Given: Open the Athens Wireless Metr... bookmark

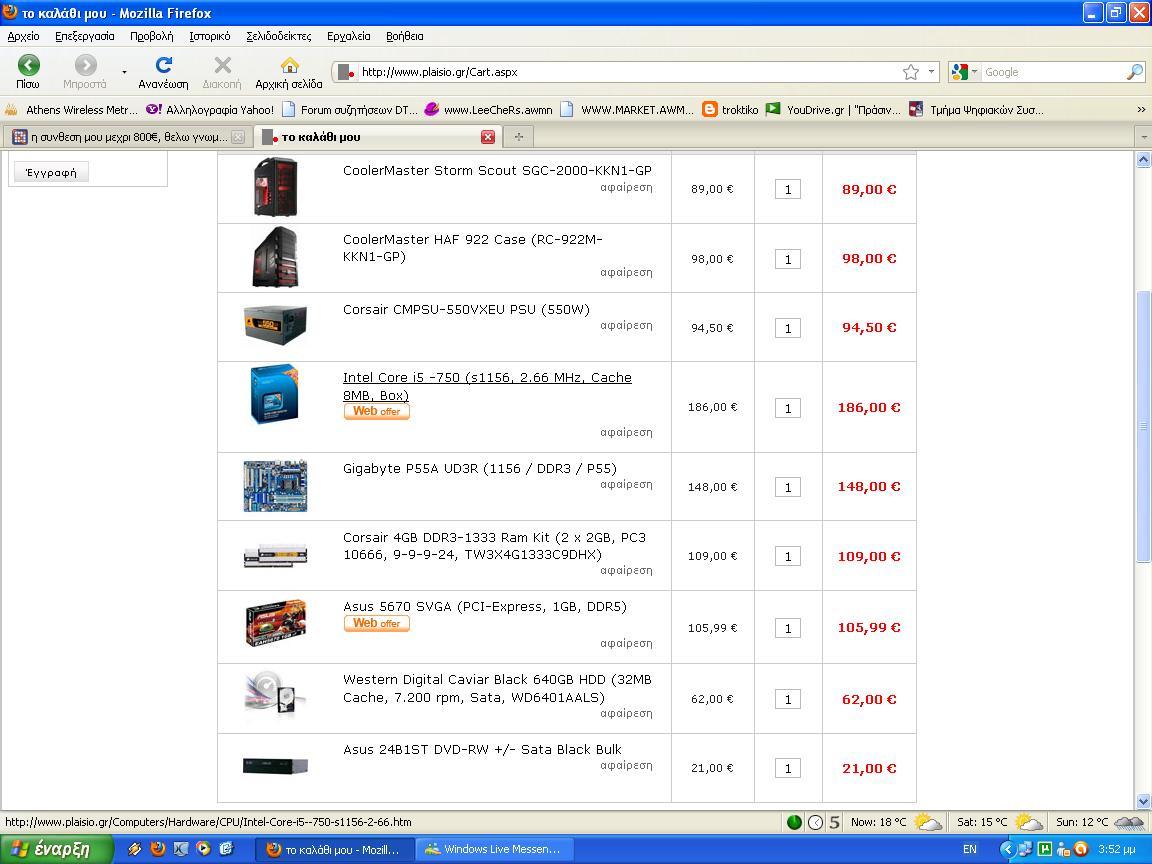Looking at the screenshot, I should coord(71,109).
